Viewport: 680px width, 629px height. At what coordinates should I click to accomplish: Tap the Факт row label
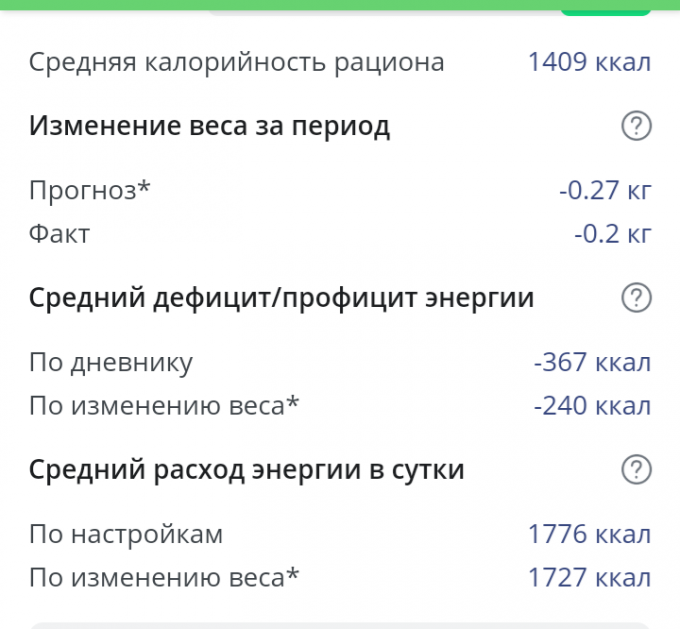point(60,234)
